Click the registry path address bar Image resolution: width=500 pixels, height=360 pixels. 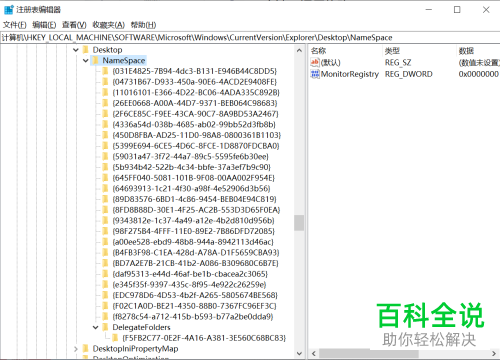click(x=250, y=37)
